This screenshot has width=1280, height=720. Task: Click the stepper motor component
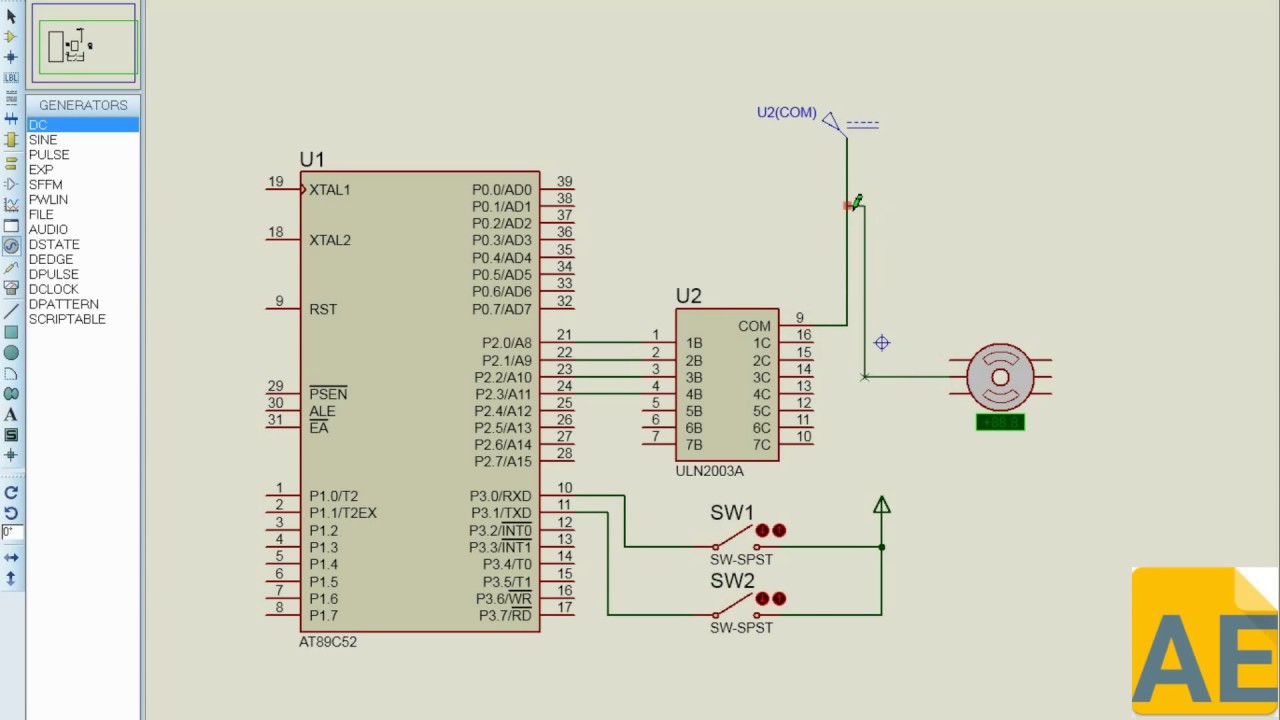[1000, 377]
